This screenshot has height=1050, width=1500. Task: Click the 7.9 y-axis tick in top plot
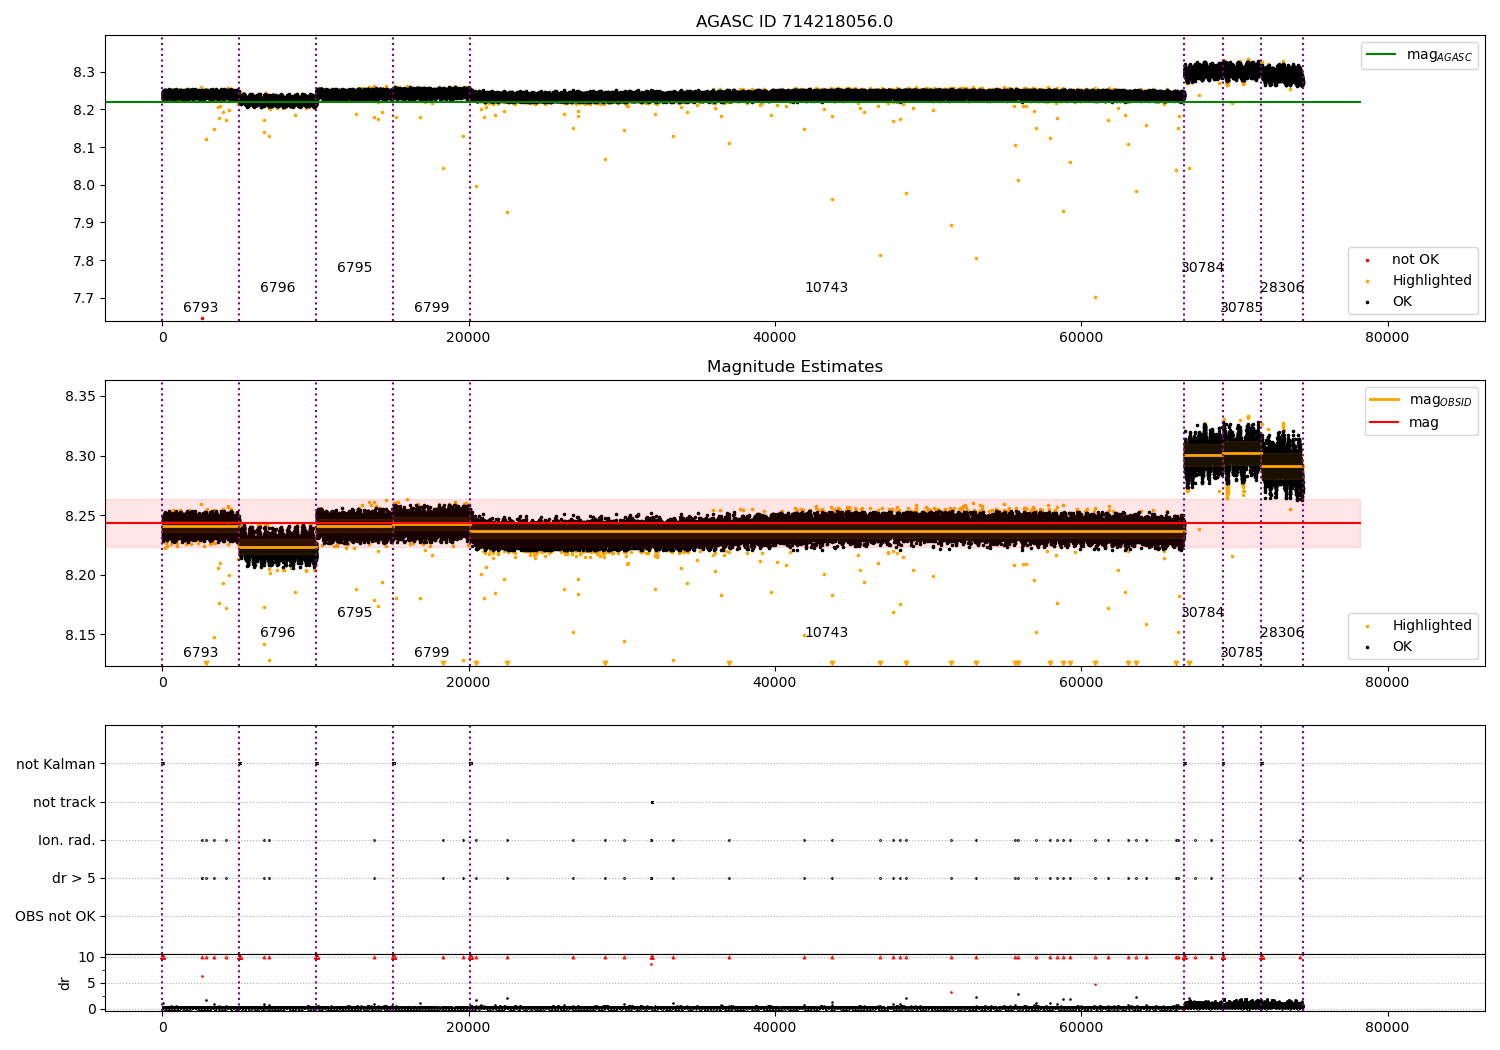point(84,224)
